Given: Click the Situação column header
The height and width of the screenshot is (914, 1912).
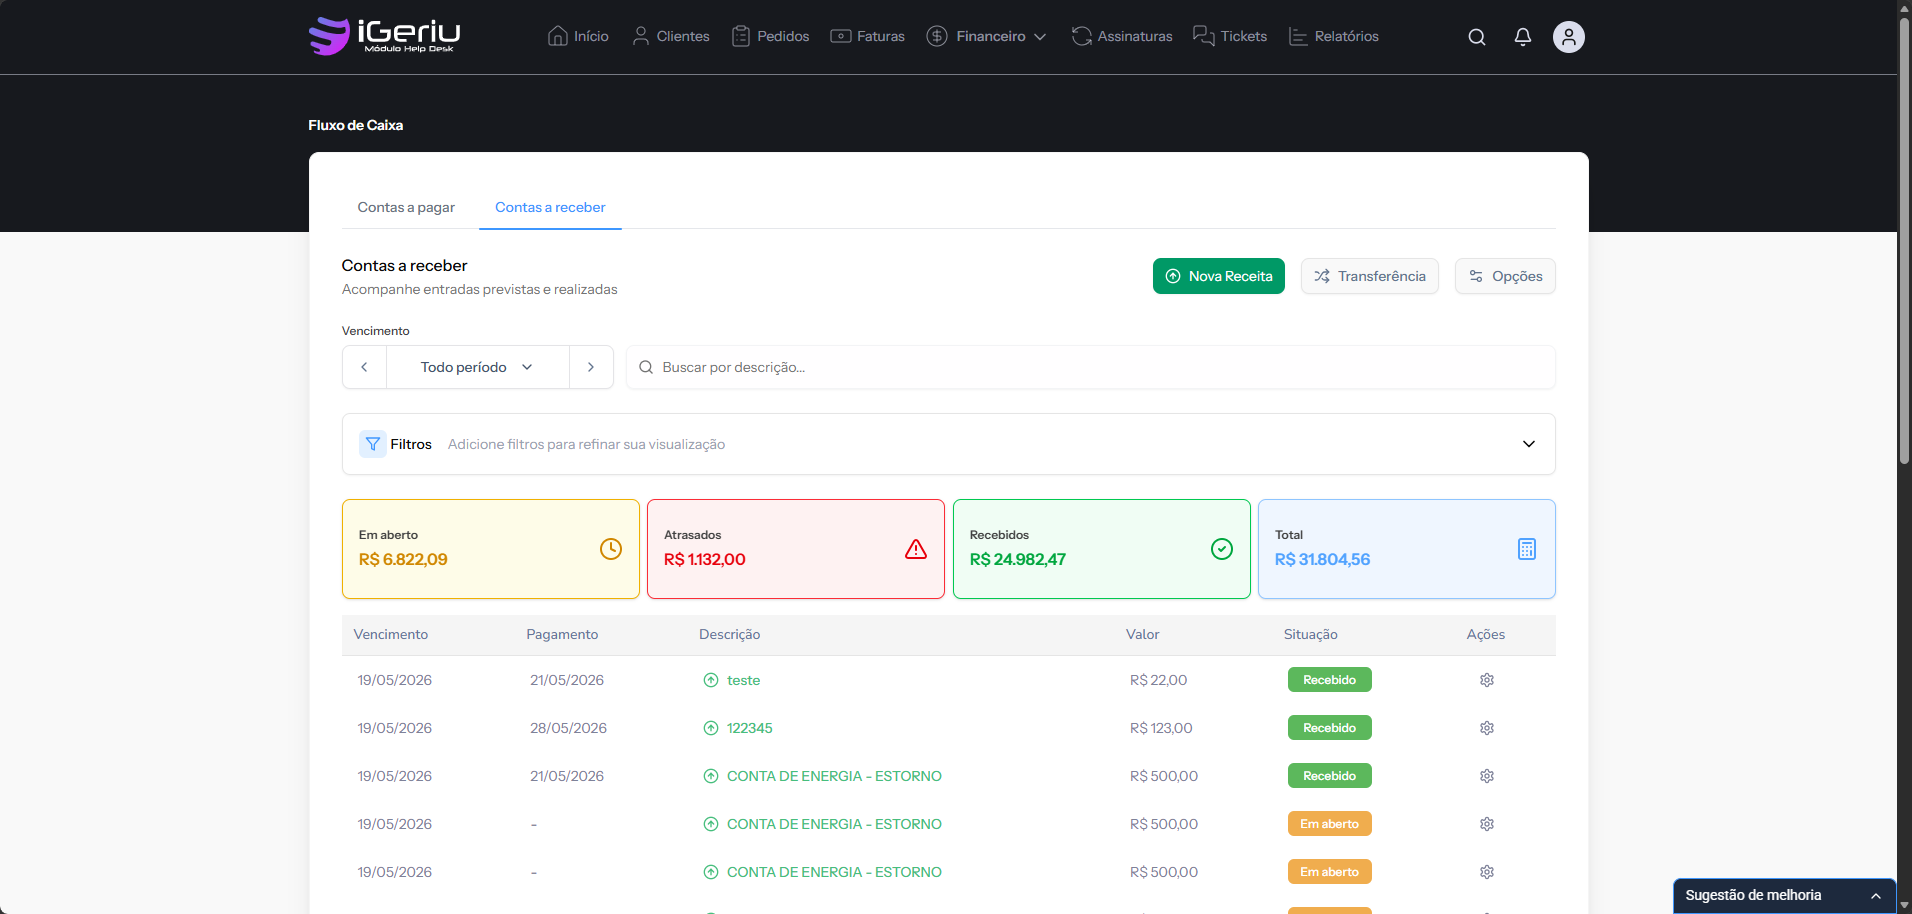Looking at the screenshot, I should (1311, 634).
